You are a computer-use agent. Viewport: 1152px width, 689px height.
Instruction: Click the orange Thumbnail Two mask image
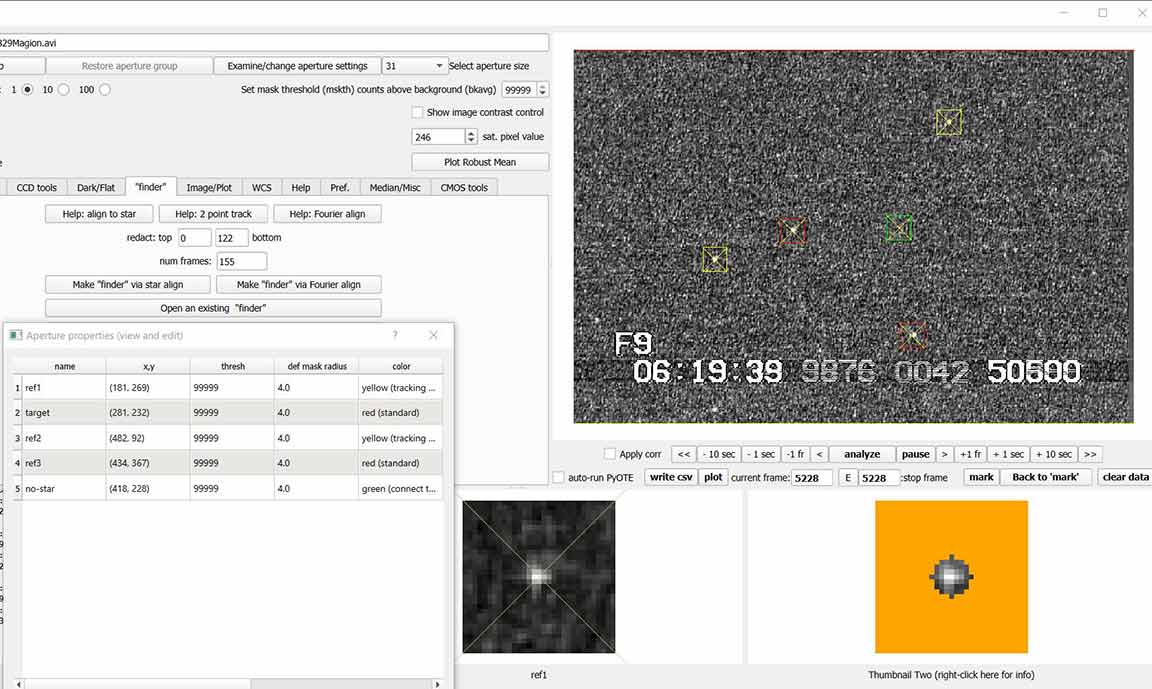coord(951,577)
